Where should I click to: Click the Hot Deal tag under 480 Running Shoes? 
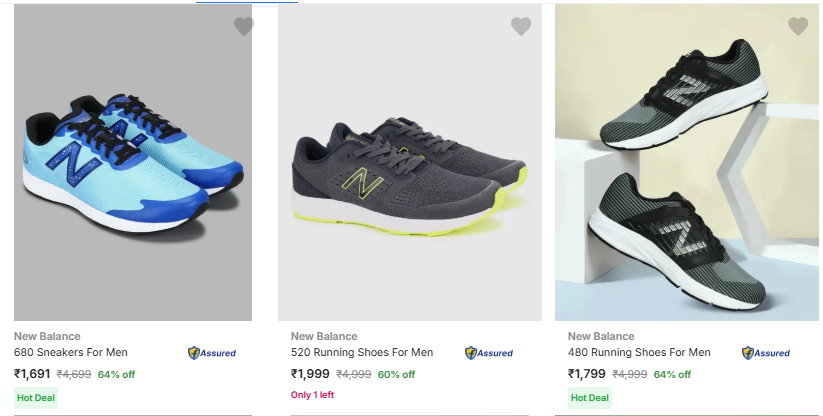coord(589,398)
